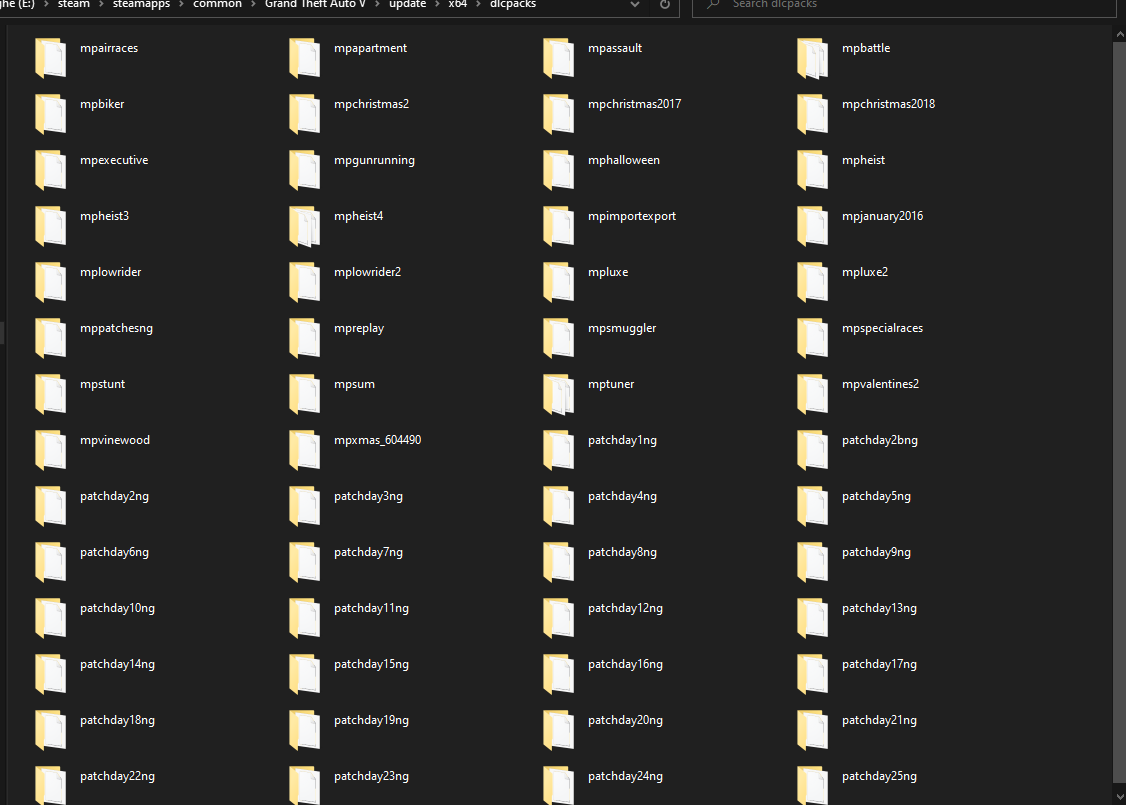Select the mpsum folder name

point(354,384)
